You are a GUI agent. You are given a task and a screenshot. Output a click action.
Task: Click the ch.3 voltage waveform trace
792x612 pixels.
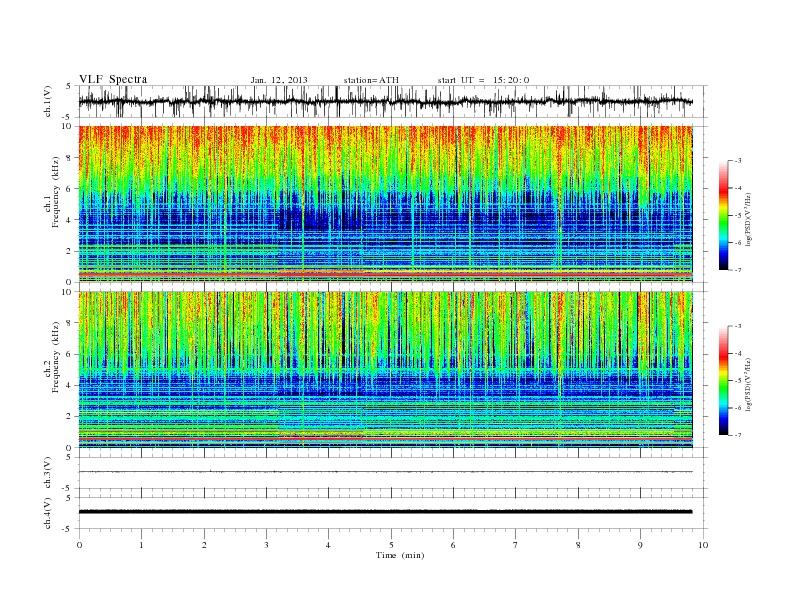click(x=385, y=472)
